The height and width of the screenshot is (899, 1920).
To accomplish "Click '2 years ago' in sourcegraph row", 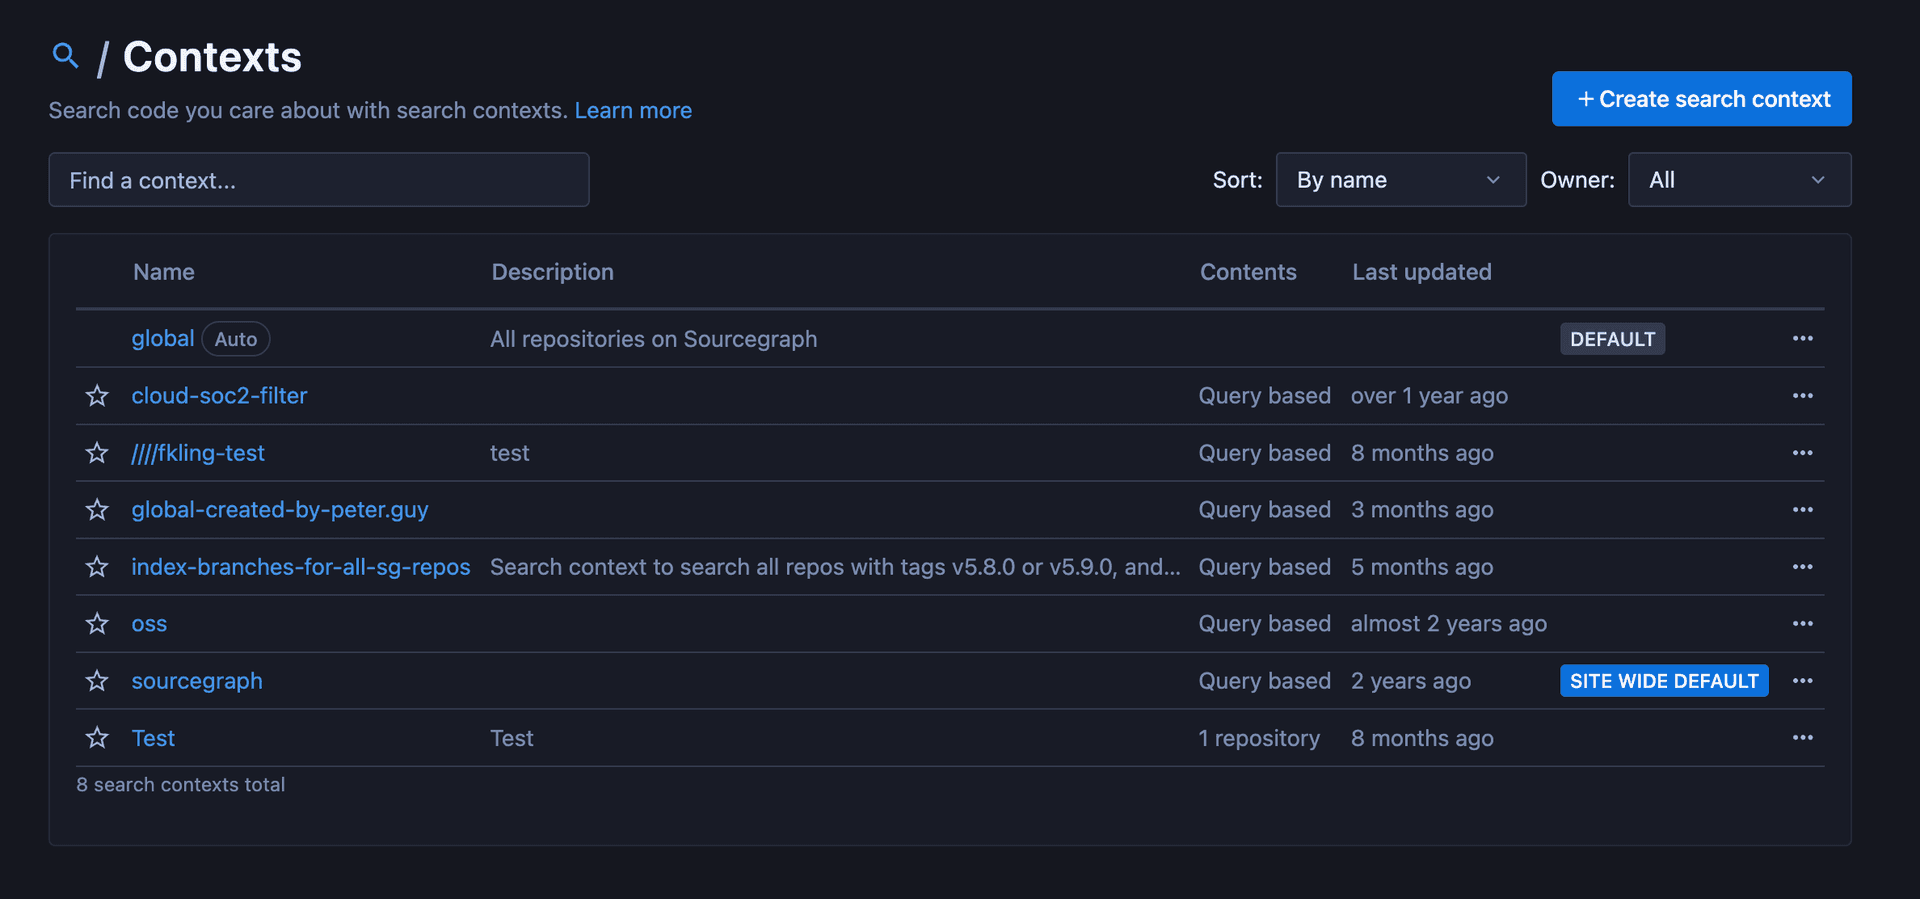I will tap(1411, 681).
